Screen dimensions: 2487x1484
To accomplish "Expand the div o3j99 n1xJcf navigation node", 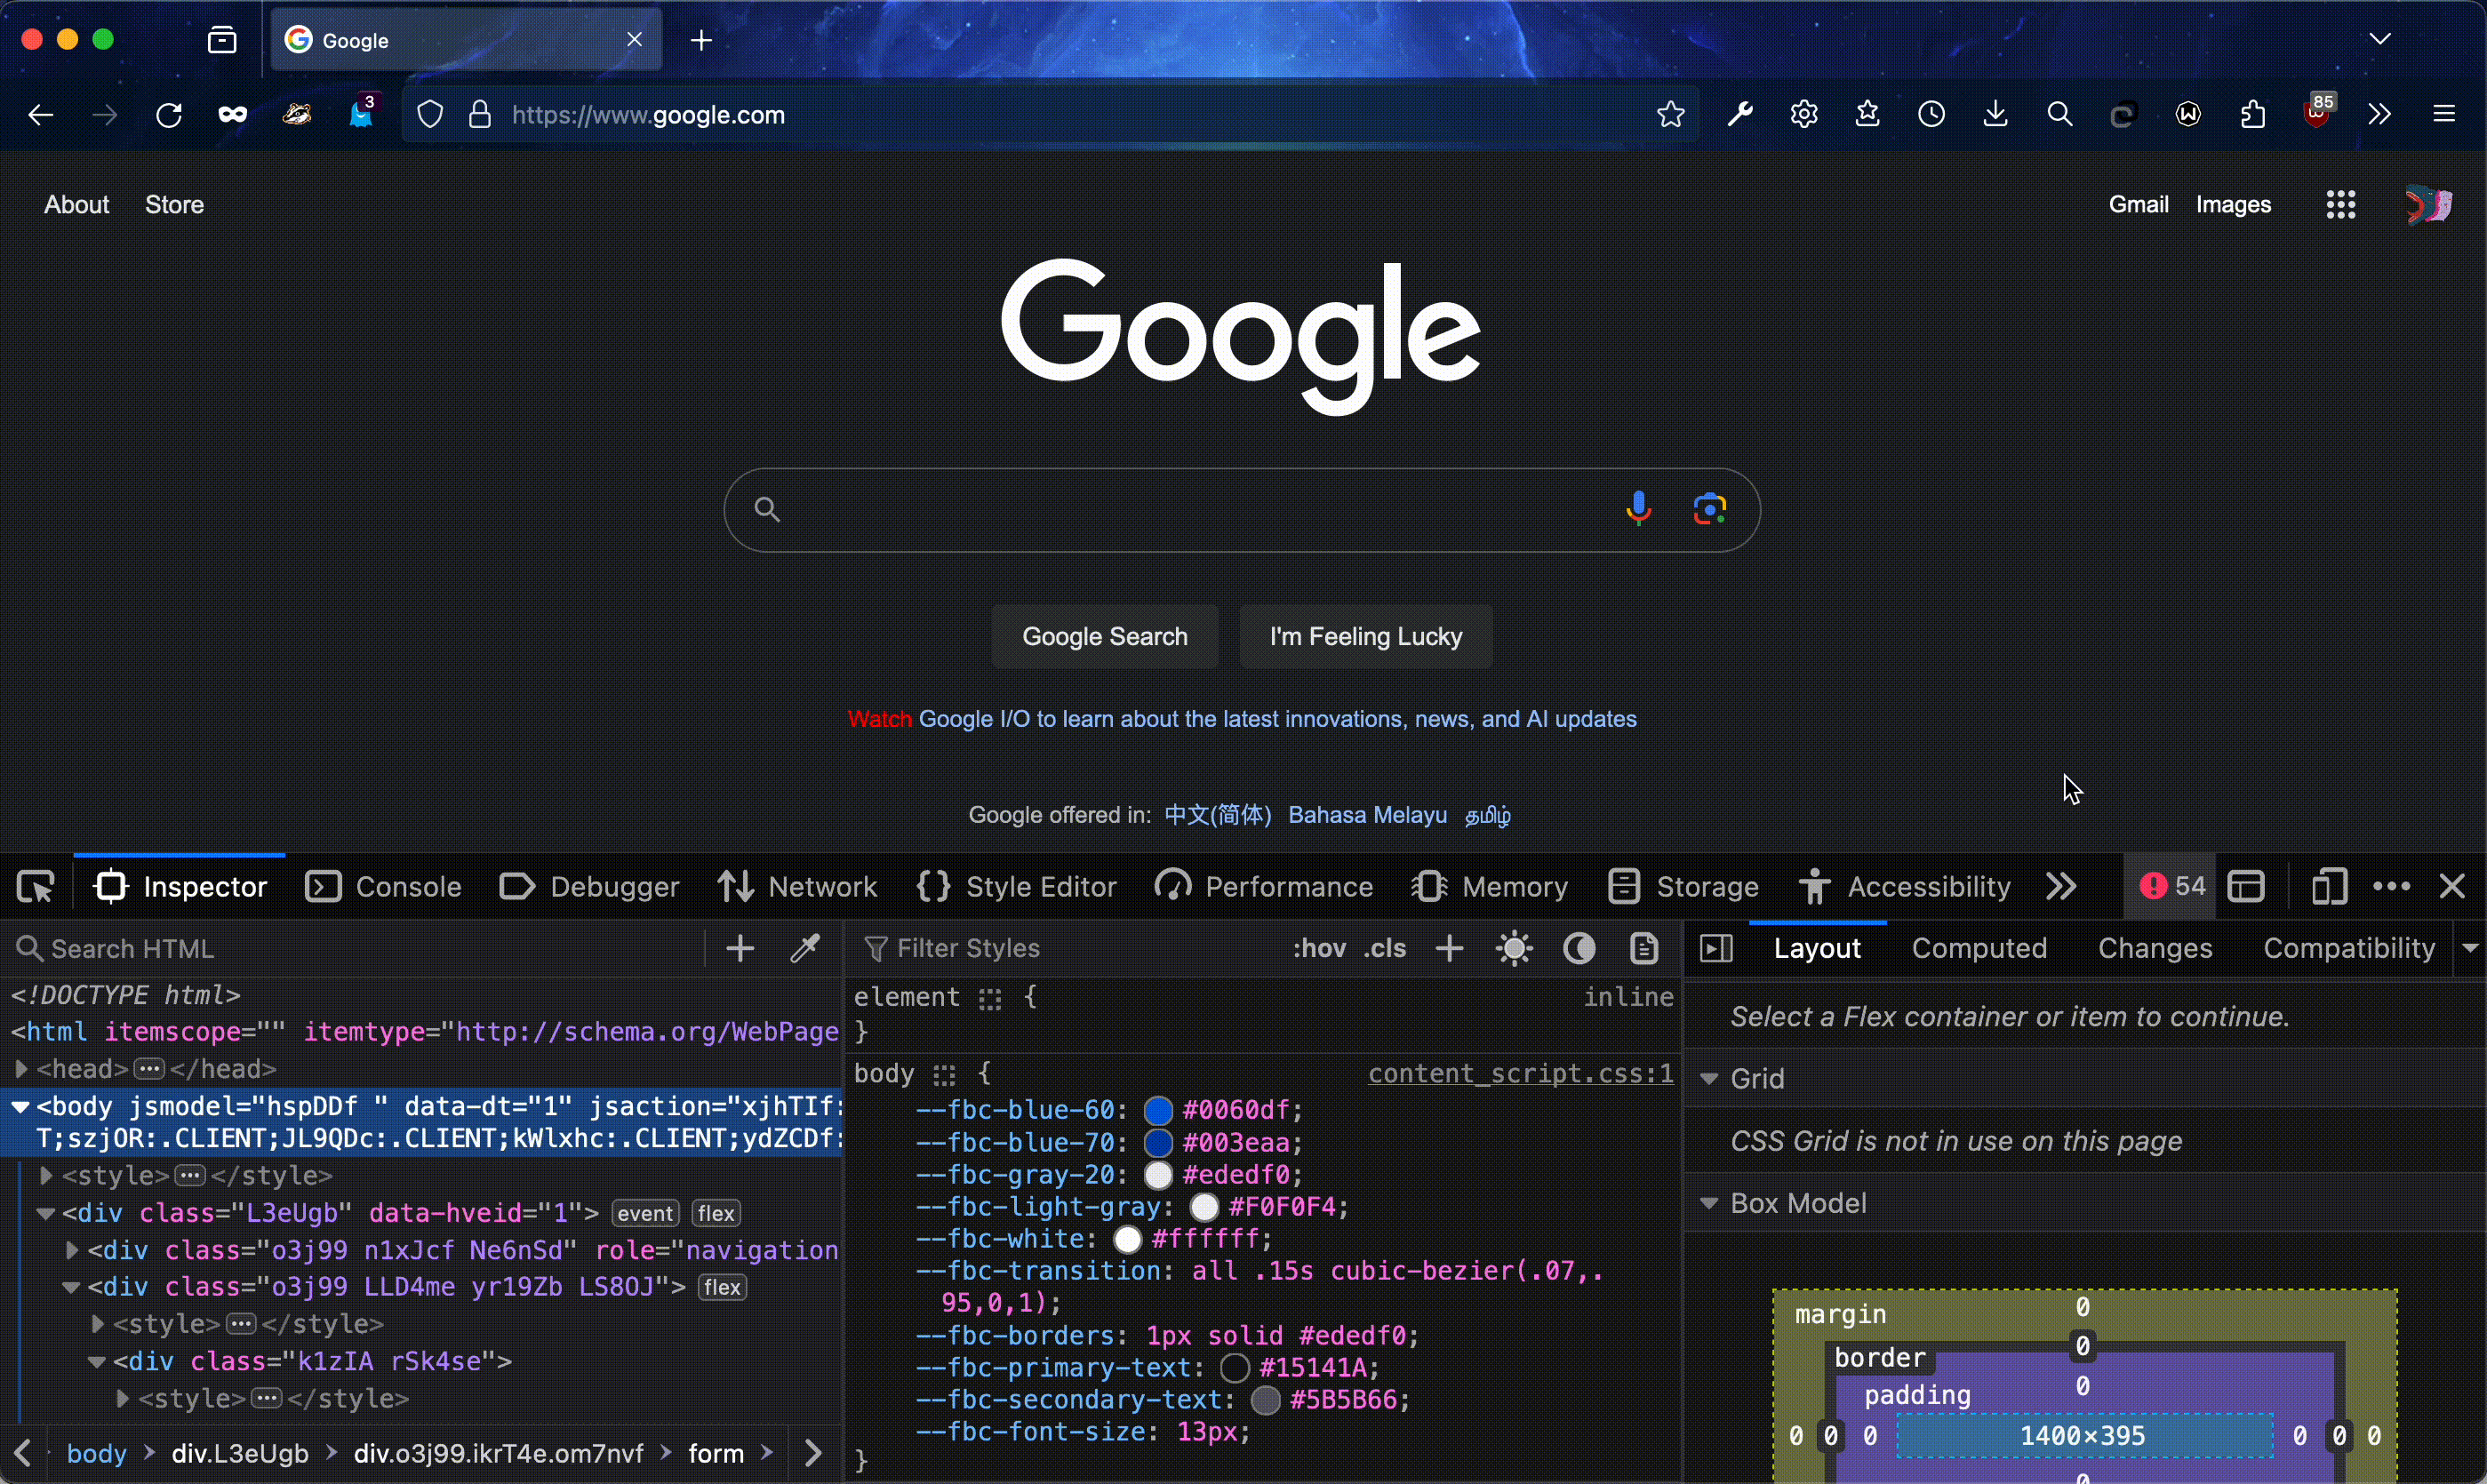I will click(x=72, y=1251).
